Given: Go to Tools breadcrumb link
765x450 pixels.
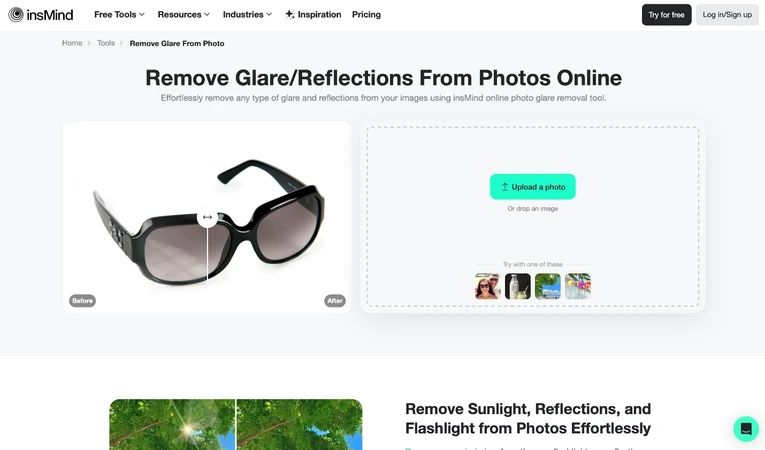Looking at the screenshot, I should tap(106, 43).
